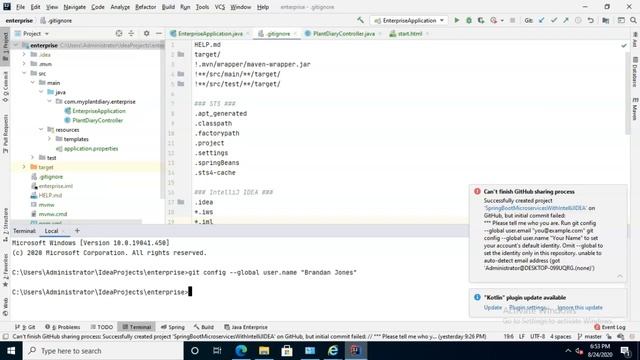
Task: Commit changes with green checkmark icon
Action: click(553, 20)
